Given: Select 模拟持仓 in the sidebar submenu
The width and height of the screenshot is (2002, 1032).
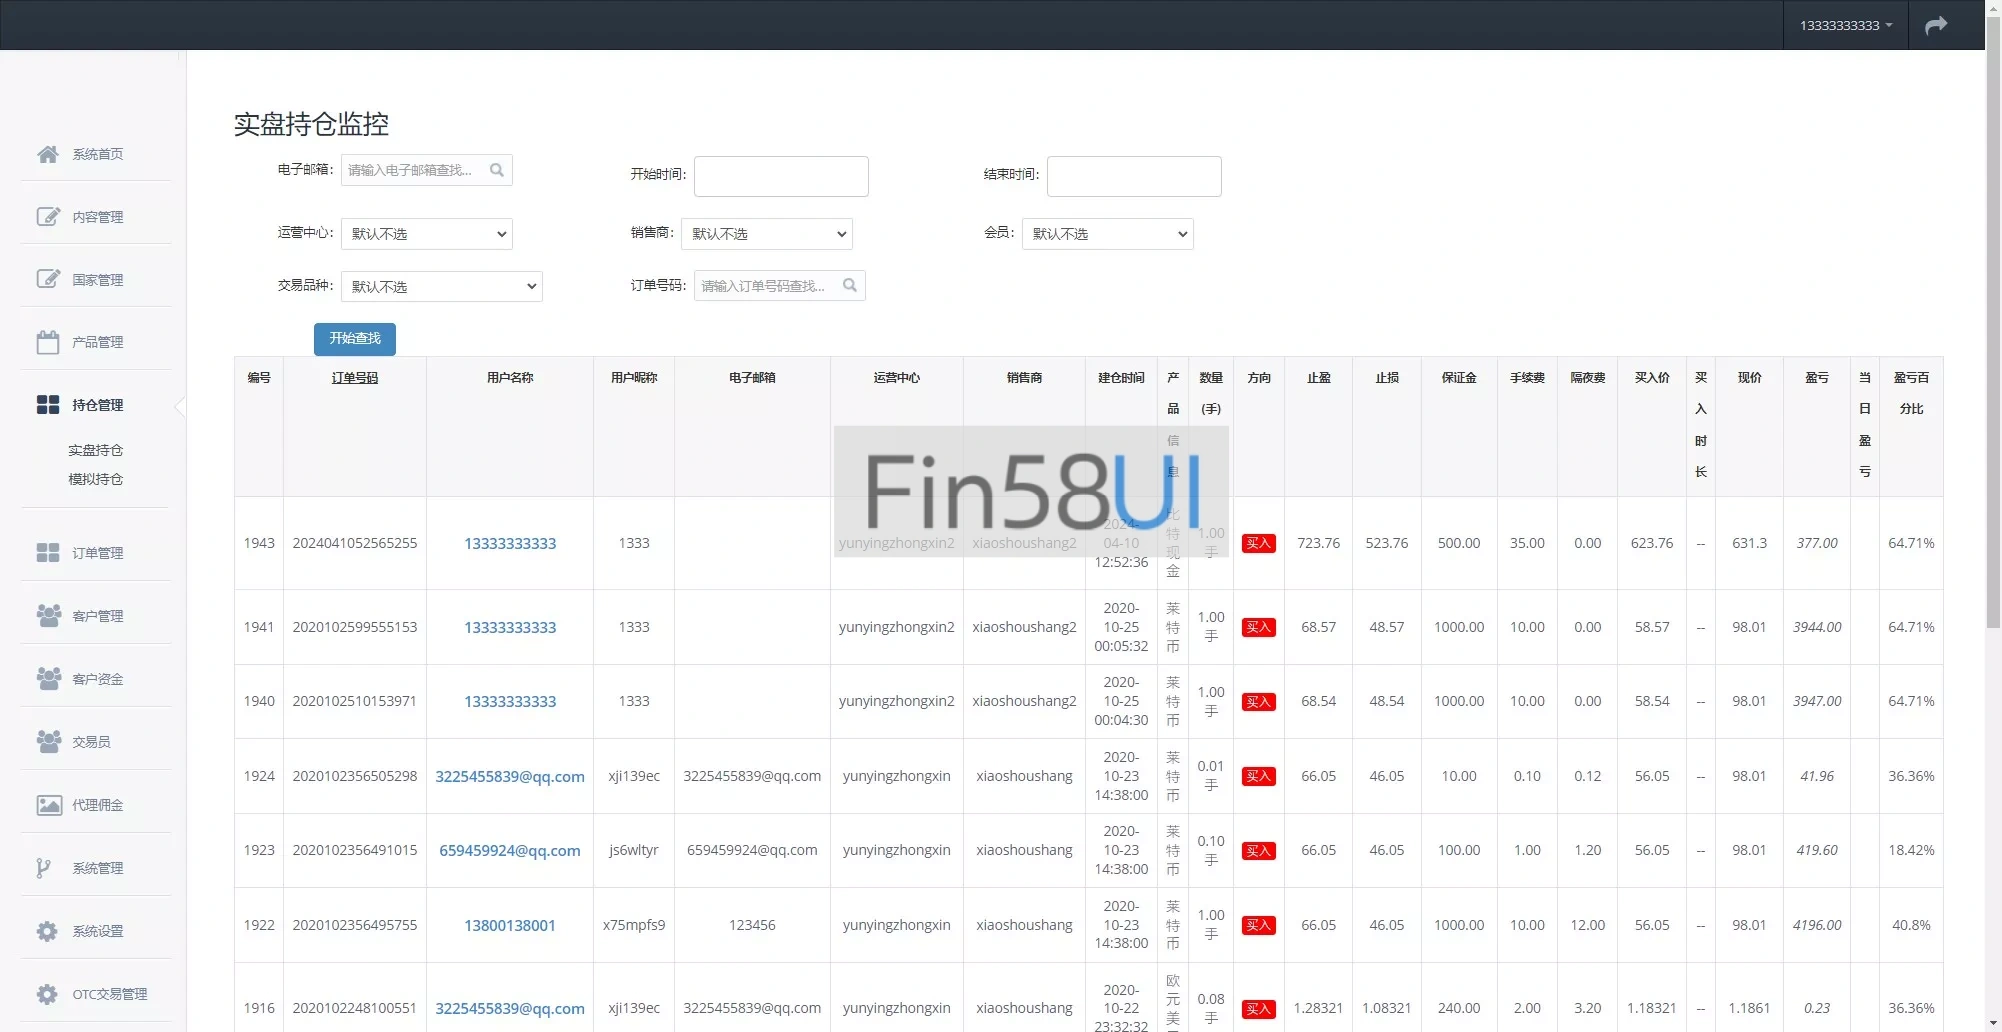Looking at the screenshot, I should [96, 479].
